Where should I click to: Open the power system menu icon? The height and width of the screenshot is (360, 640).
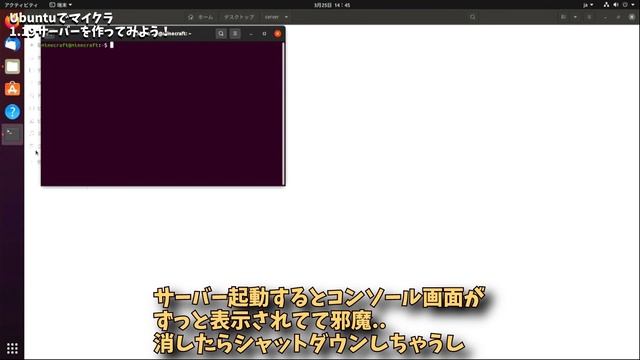625,5
